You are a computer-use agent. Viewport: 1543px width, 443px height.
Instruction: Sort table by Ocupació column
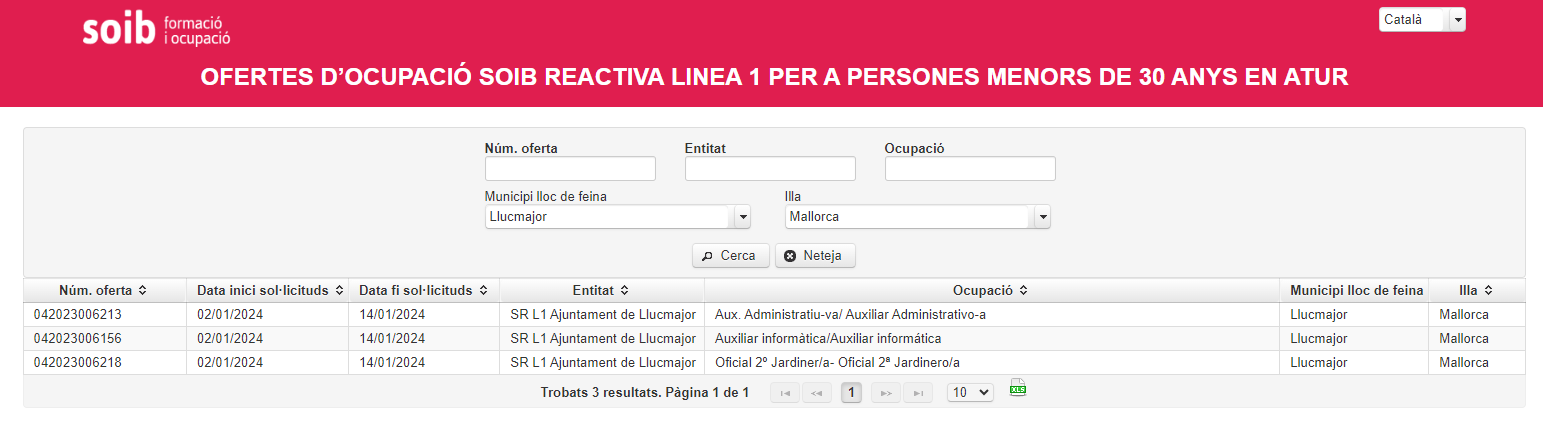(990, 290)
